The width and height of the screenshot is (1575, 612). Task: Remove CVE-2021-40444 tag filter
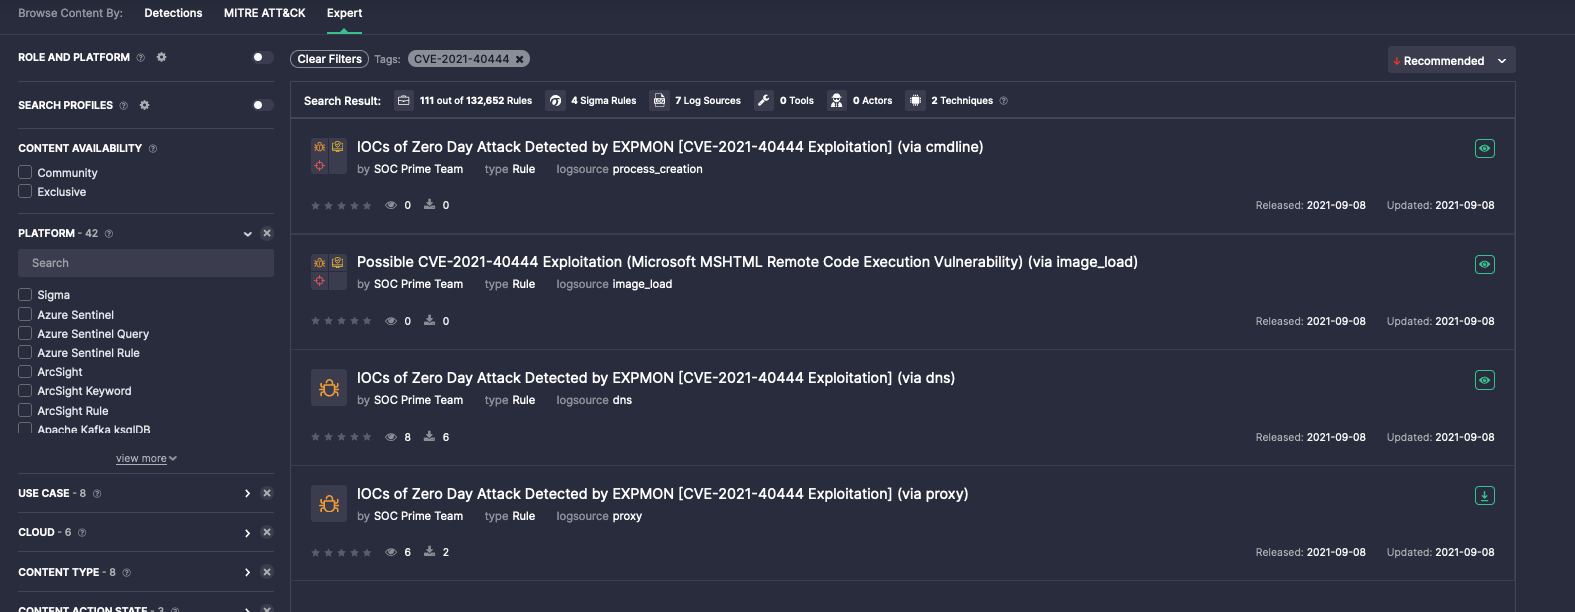[x=519, y=59]
